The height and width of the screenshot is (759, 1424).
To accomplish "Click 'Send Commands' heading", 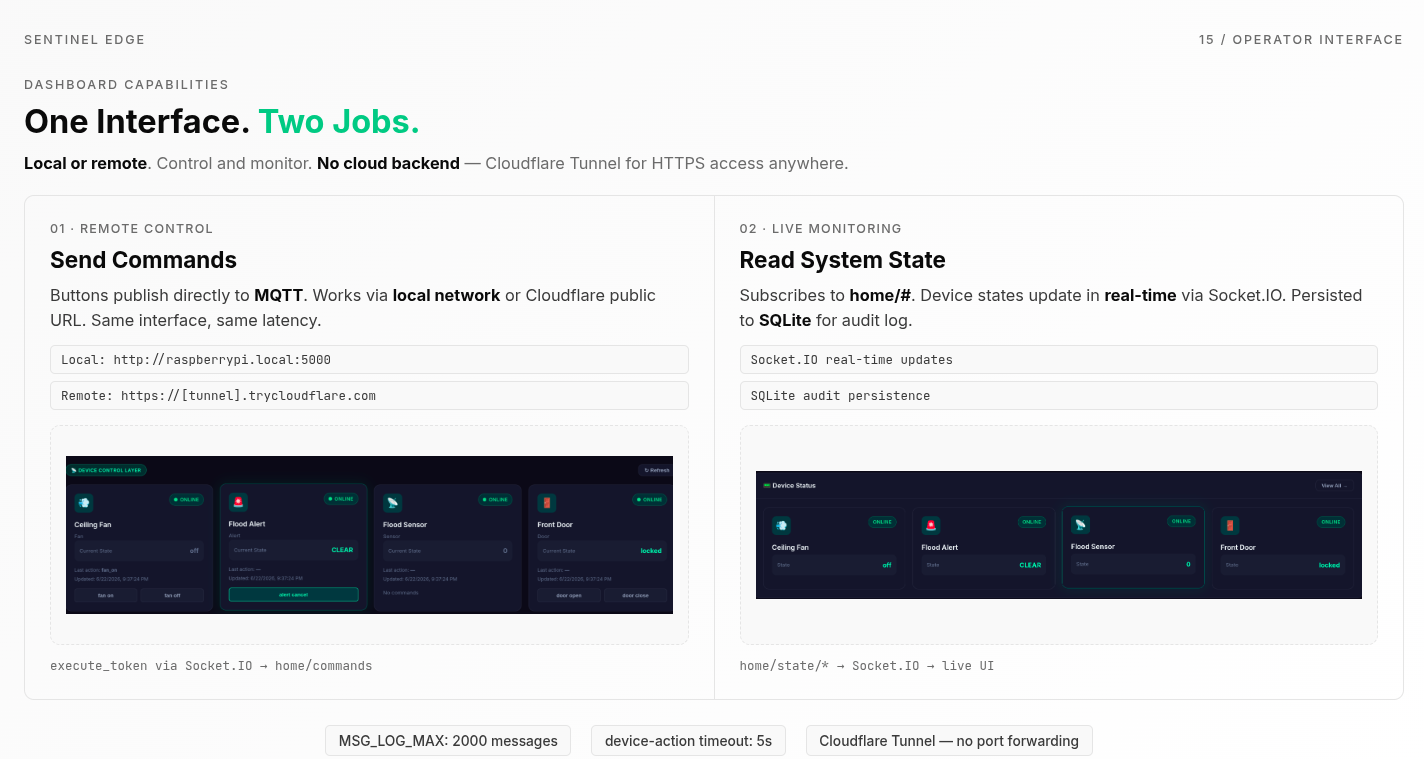I will pyautogui.click(x=143, y=260).
